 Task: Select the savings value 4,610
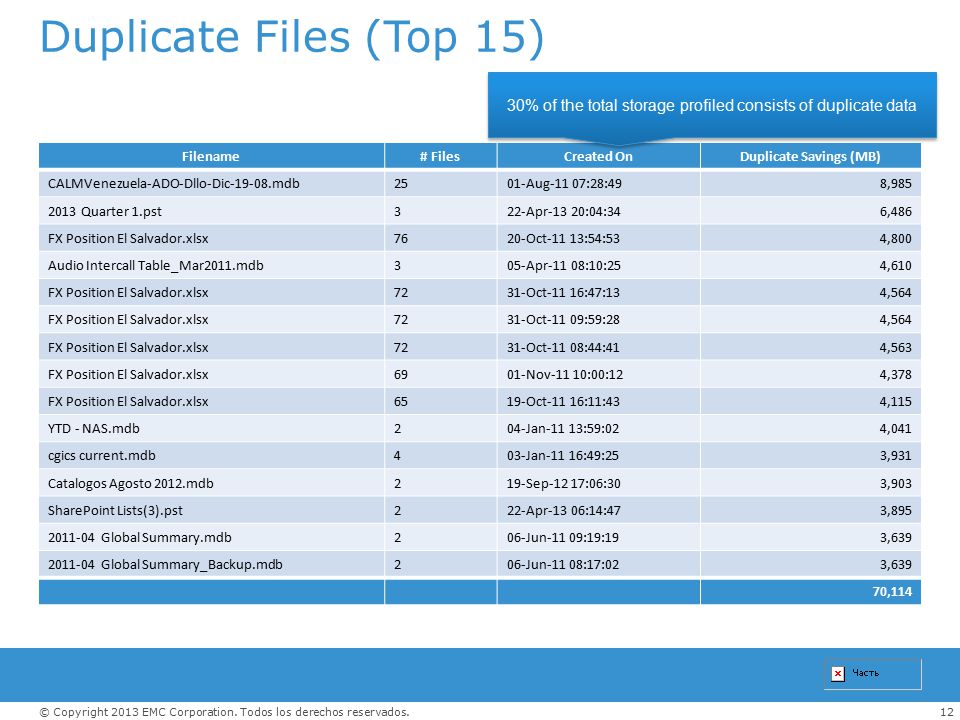click(x=896, y=265)
